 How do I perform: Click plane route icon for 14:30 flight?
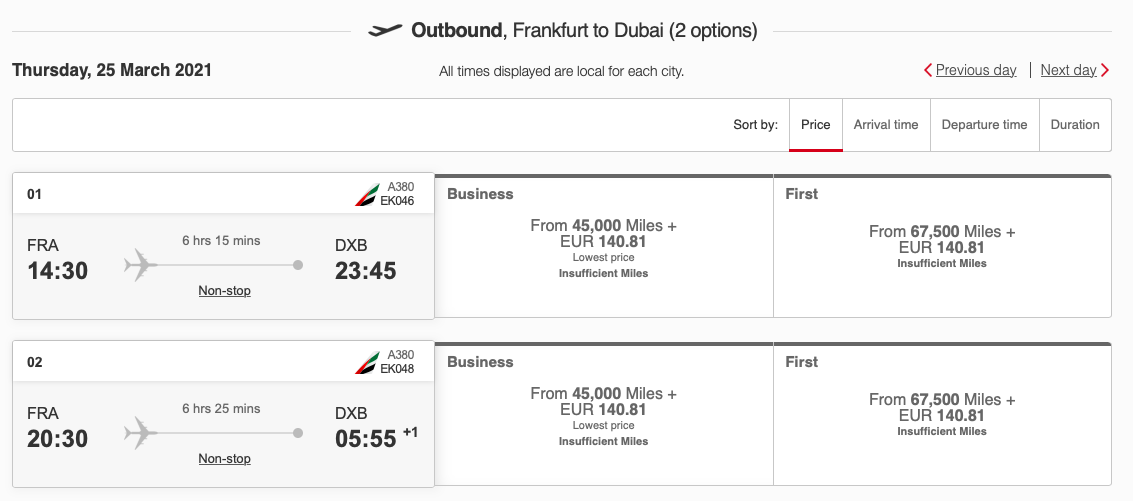(x=141, y=265)
